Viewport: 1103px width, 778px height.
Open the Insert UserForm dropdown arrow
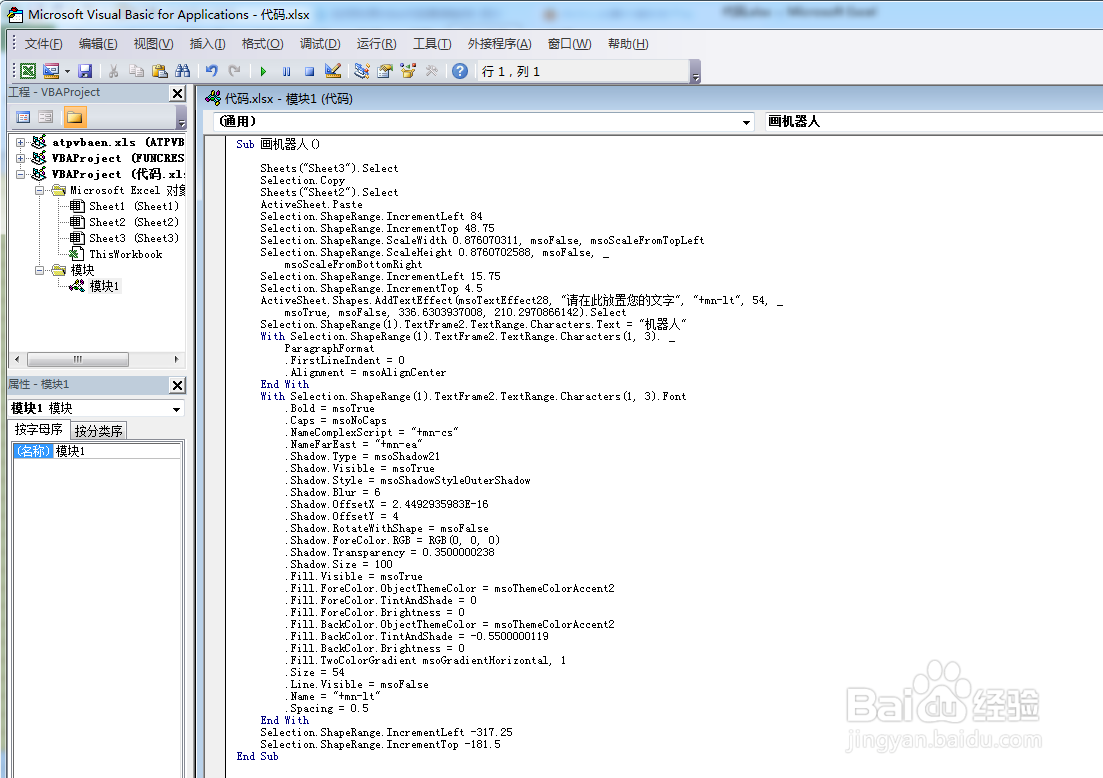click(x=67, y=71)
